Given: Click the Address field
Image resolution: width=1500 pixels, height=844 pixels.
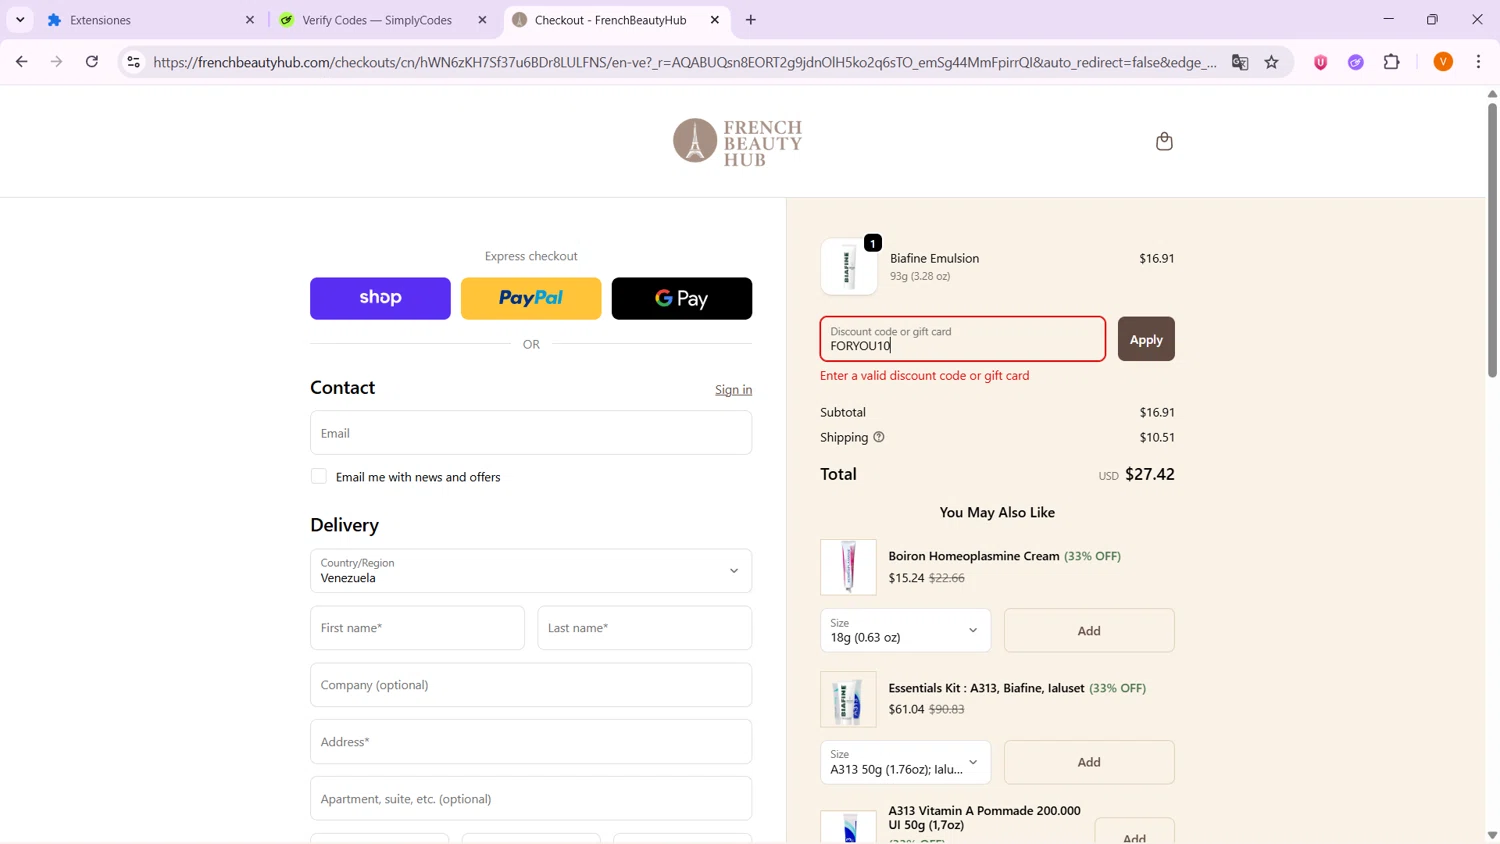Looking at the screenshot, I should click(x=531, y=742).
